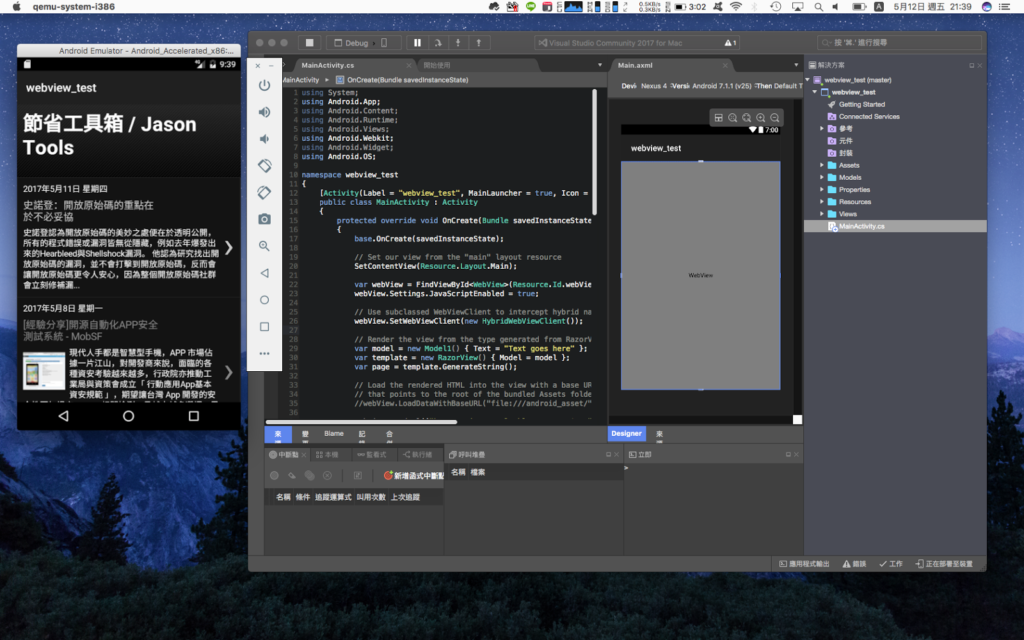
Task: Click the warning indicator in status bar
Action: coord(854,564)
